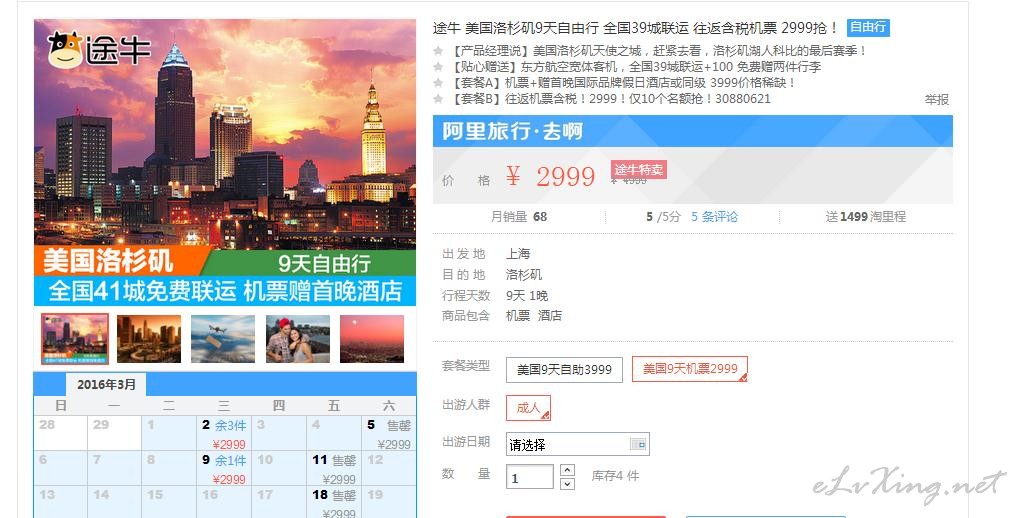
Task: Toggle the 成人 traveler type option
Action: [x=528, y=408]
